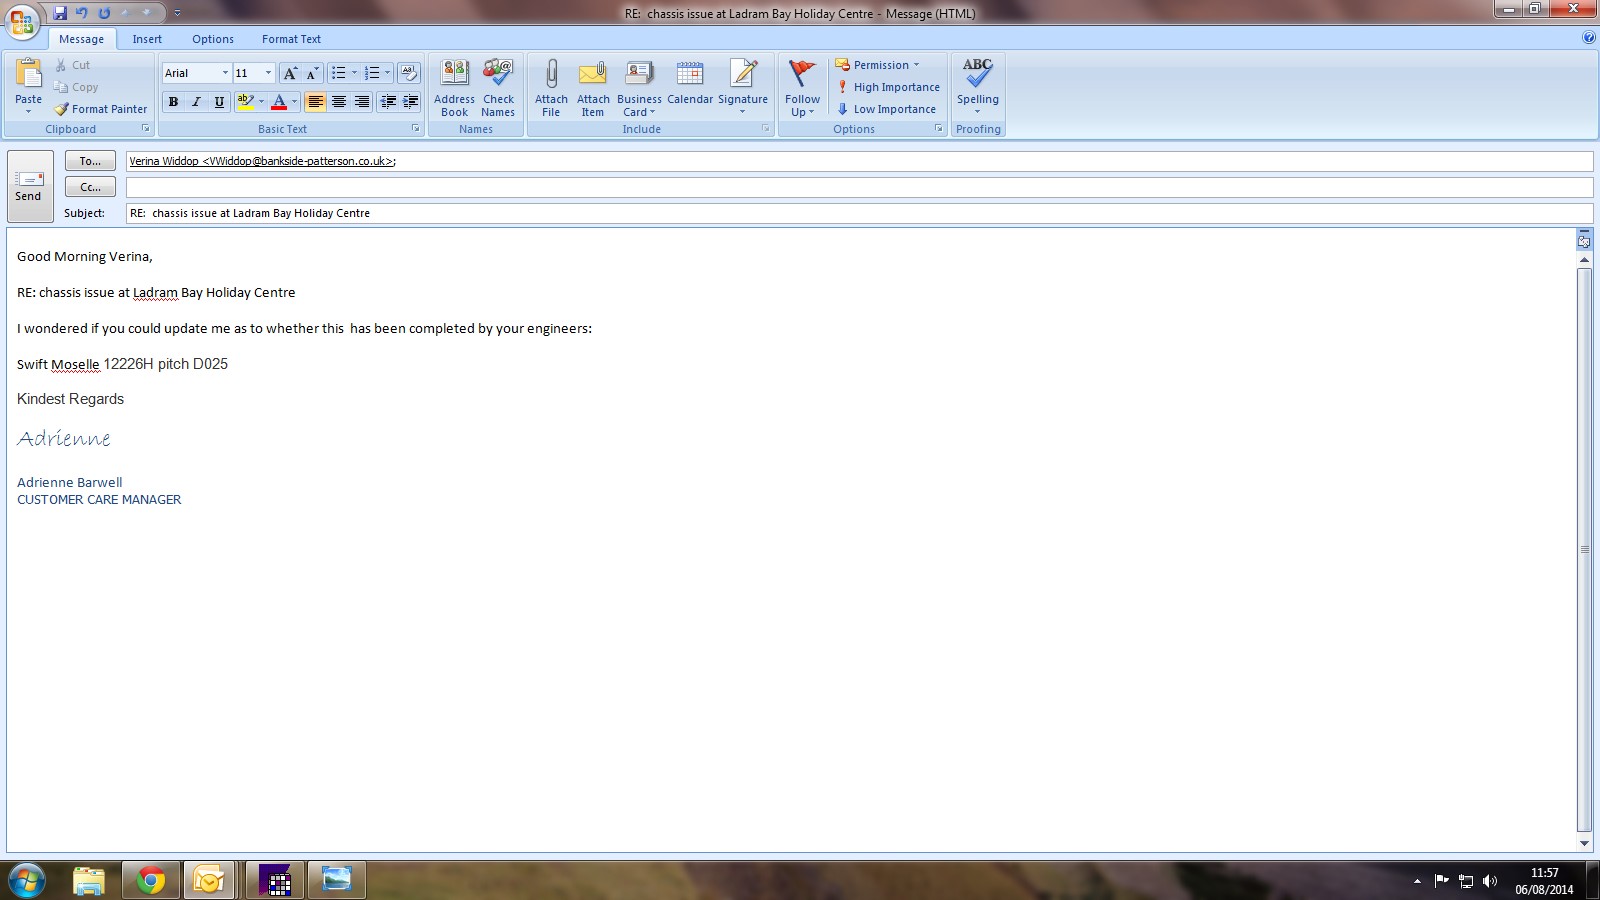Toggle underline formatting

tap(219, 102)
